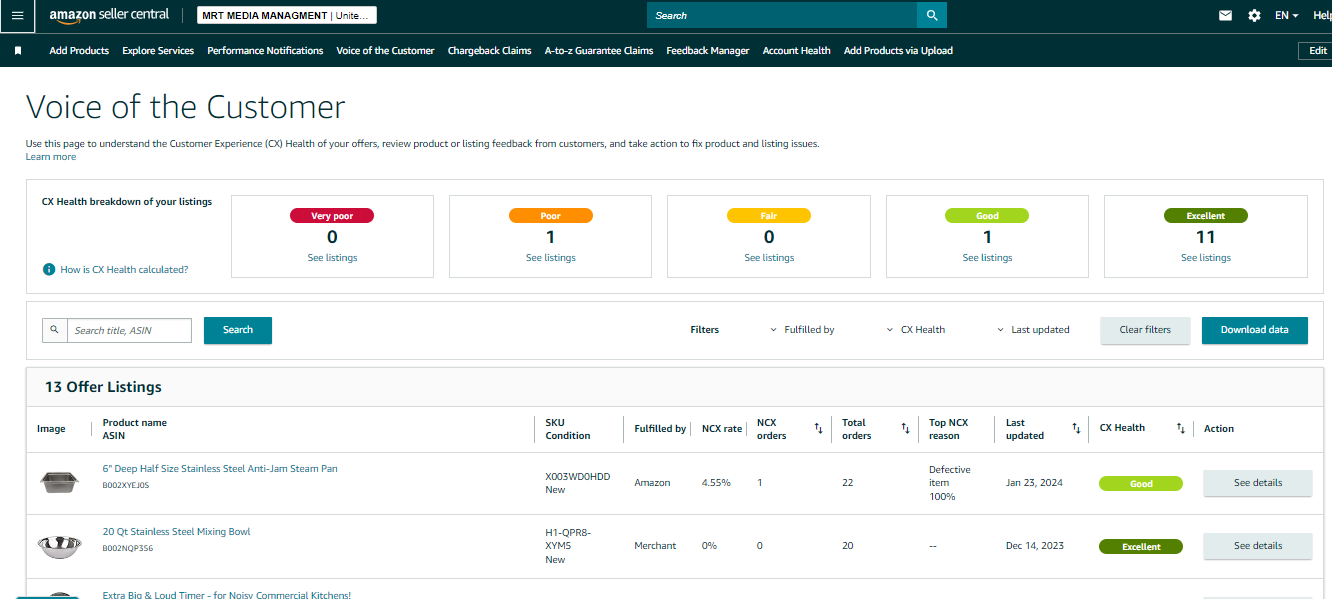This screenshot has width=1332, height=599.
Task: Click the Learn more link
Action: (51, 157)
